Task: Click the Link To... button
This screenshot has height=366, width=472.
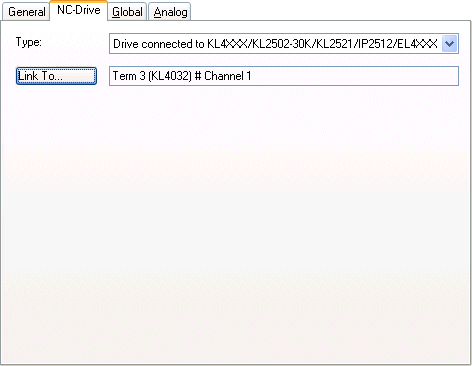Action: point(56,76)
